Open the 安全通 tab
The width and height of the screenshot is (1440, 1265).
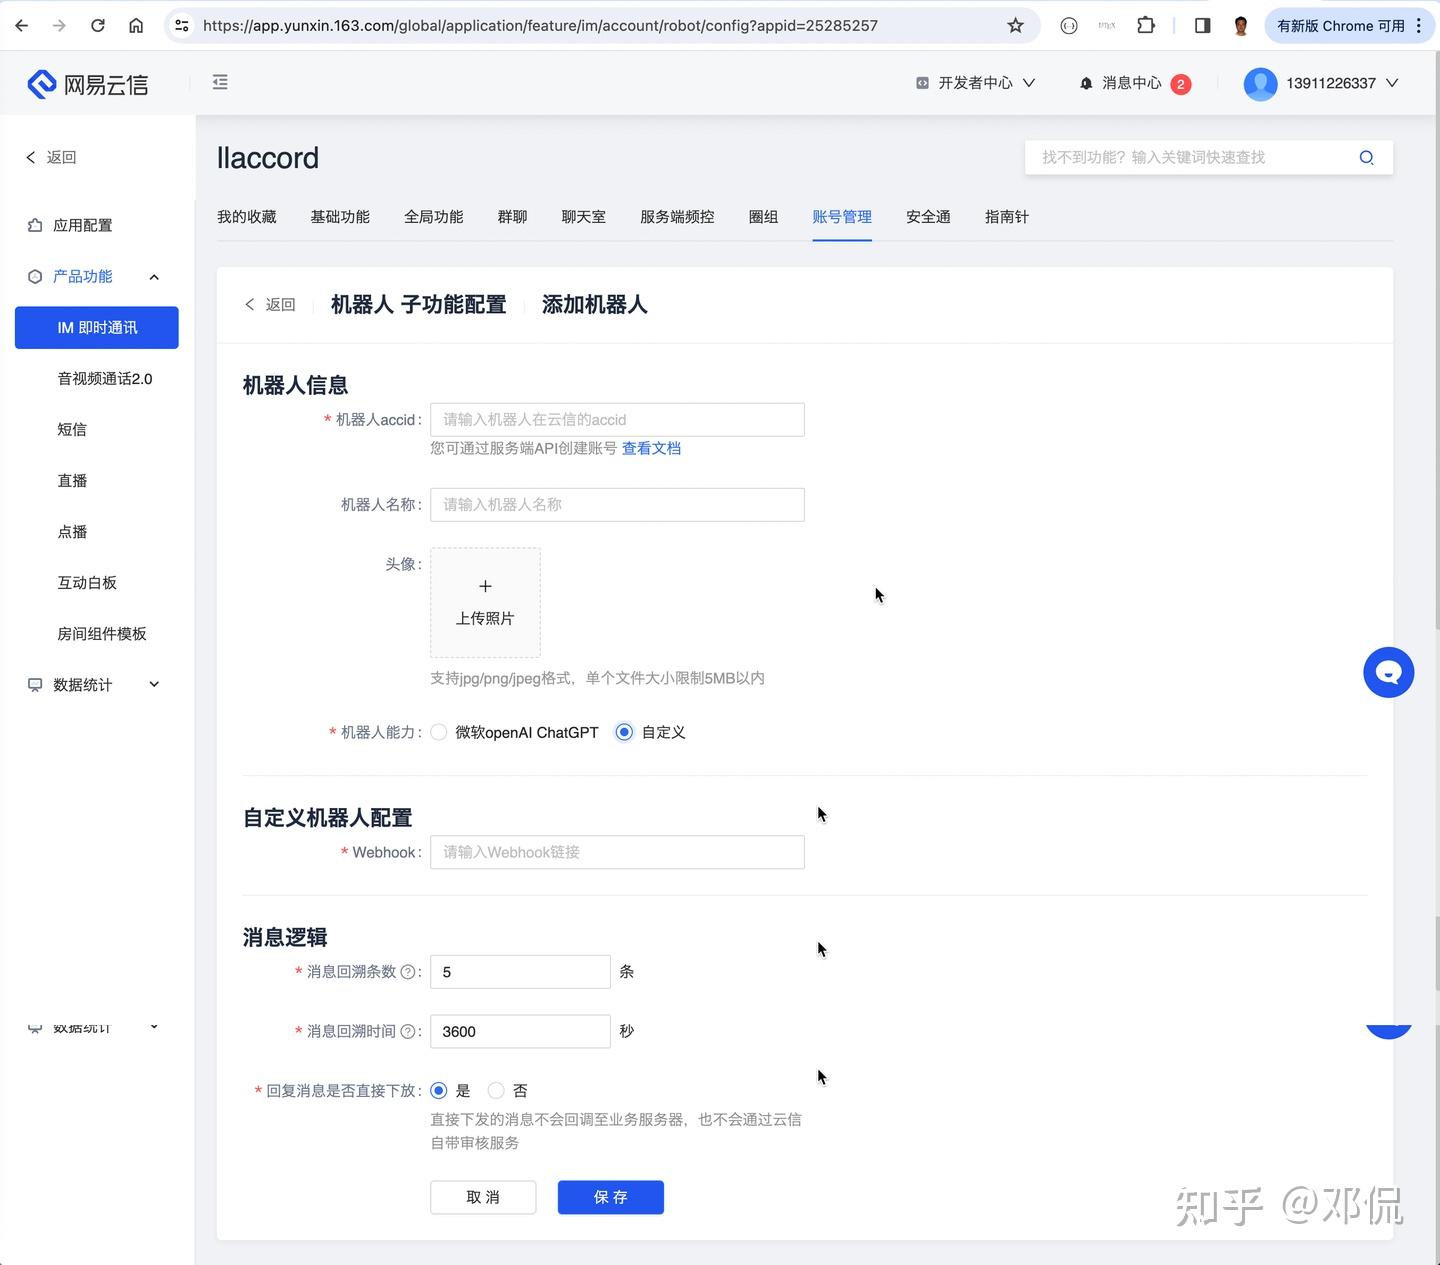[927, 216]
